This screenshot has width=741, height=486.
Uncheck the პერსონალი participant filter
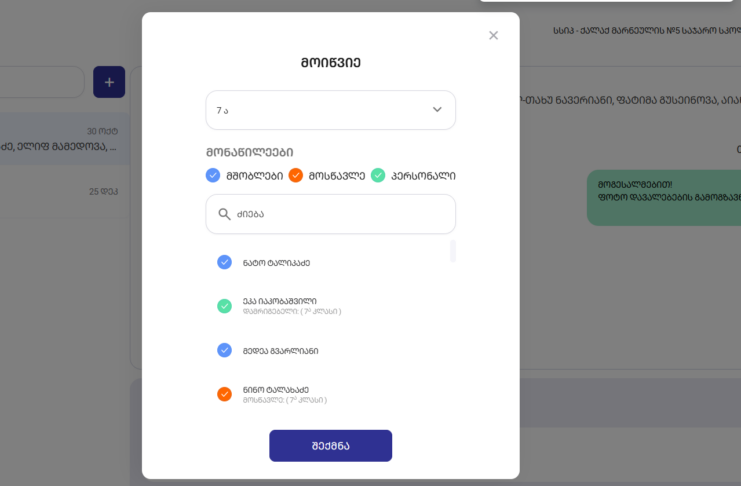point(378,175)
